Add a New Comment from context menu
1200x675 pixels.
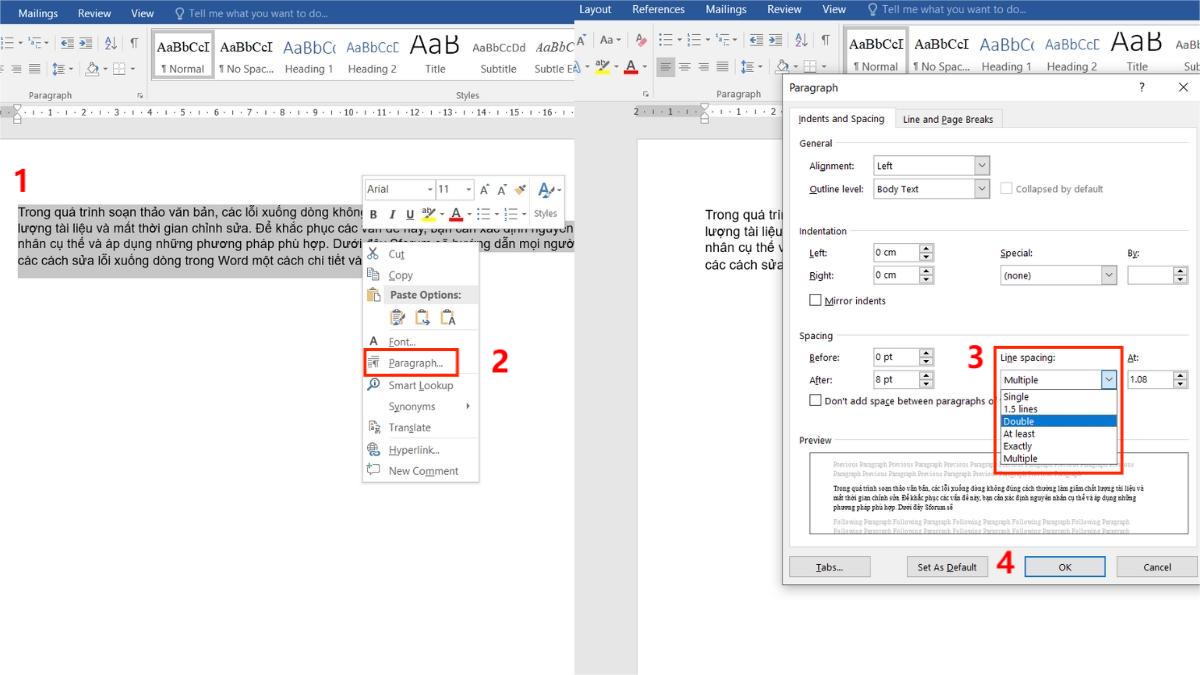[x=423, y=471]
